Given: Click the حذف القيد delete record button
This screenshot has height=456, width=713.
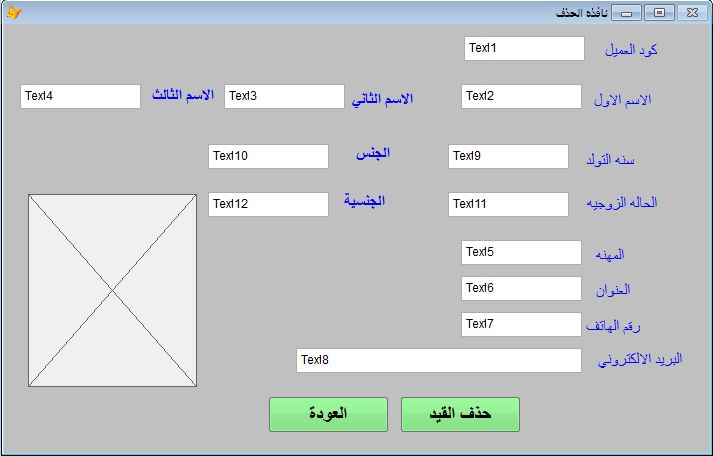Looking at the screenshot, I should click(460, 414).
